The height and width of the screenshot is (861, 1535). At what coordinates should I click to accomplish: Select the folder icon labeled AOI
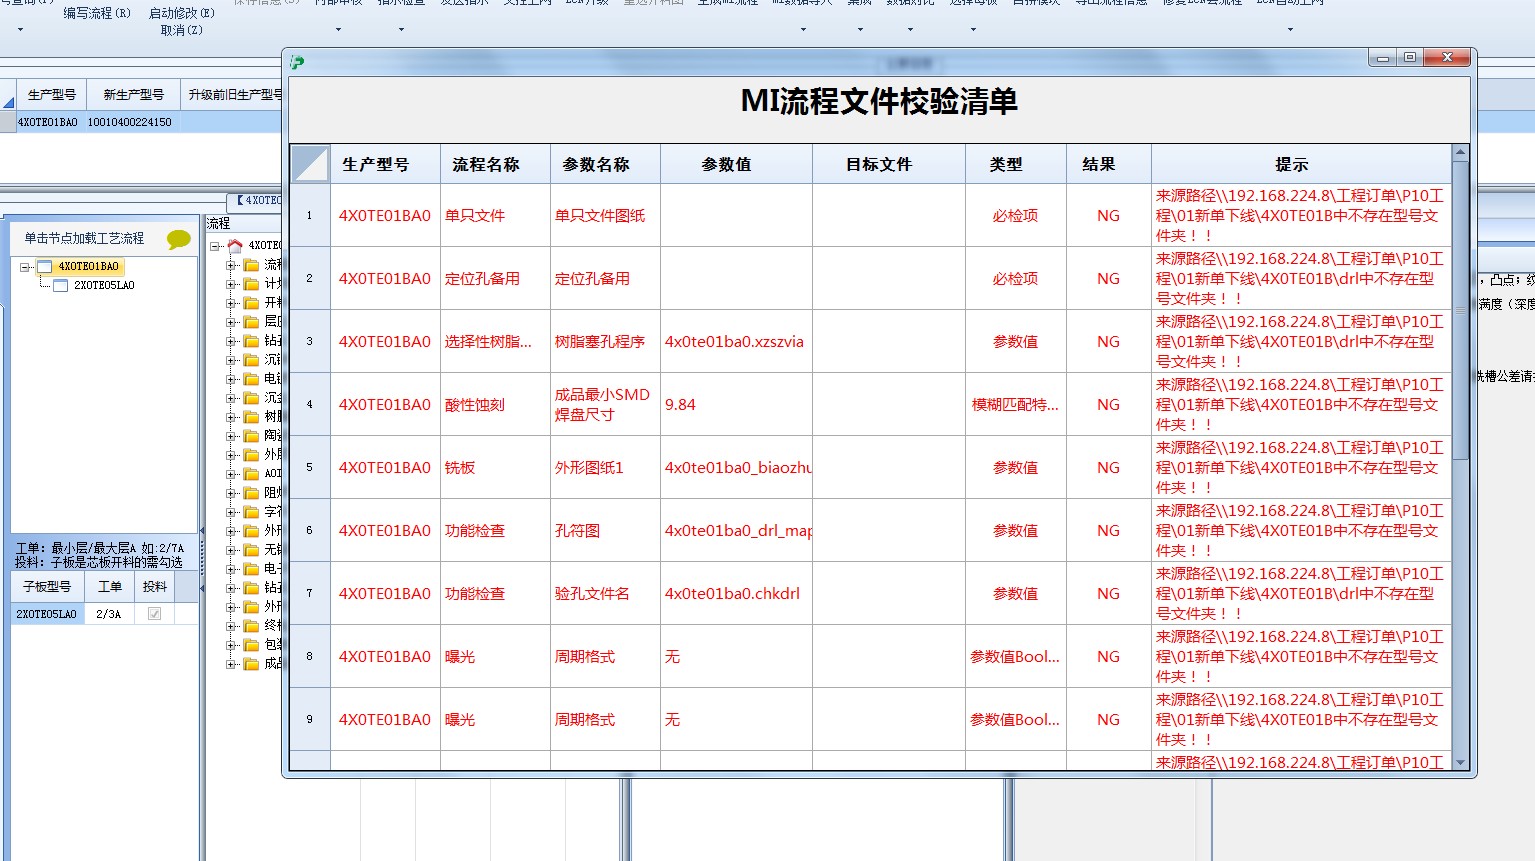click(251, 474)
